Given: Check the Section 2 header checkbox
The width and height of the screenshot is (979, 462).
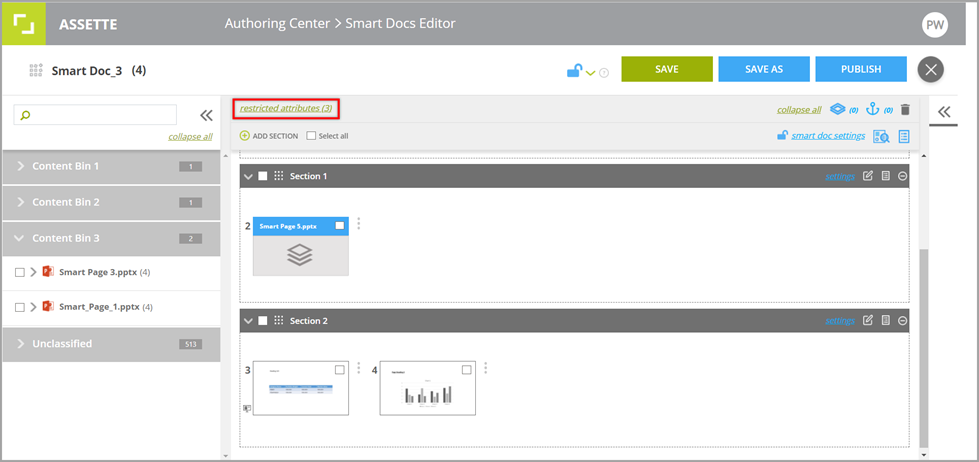Looking at the screenshot, I should pos(263,320).
